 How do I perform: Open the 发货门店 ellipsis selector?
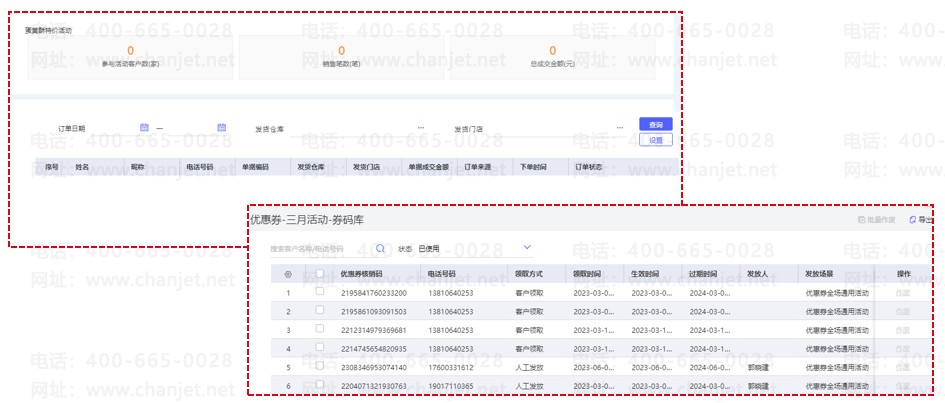coord(620,128)
